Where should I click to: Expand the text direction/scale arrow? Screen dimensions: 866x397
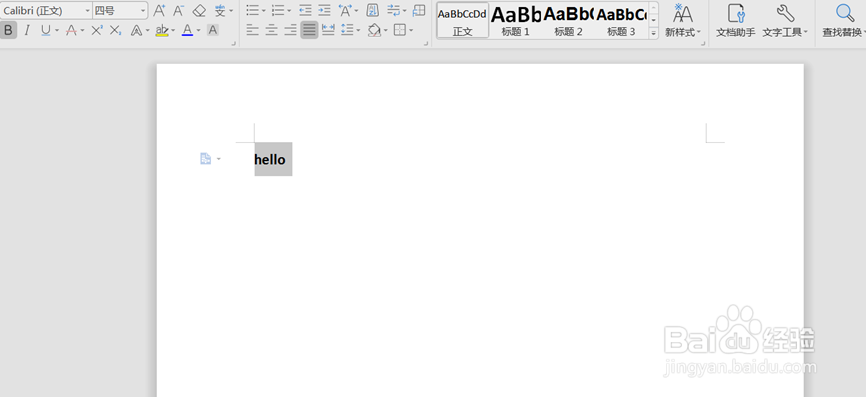click(x=356, y=10)
